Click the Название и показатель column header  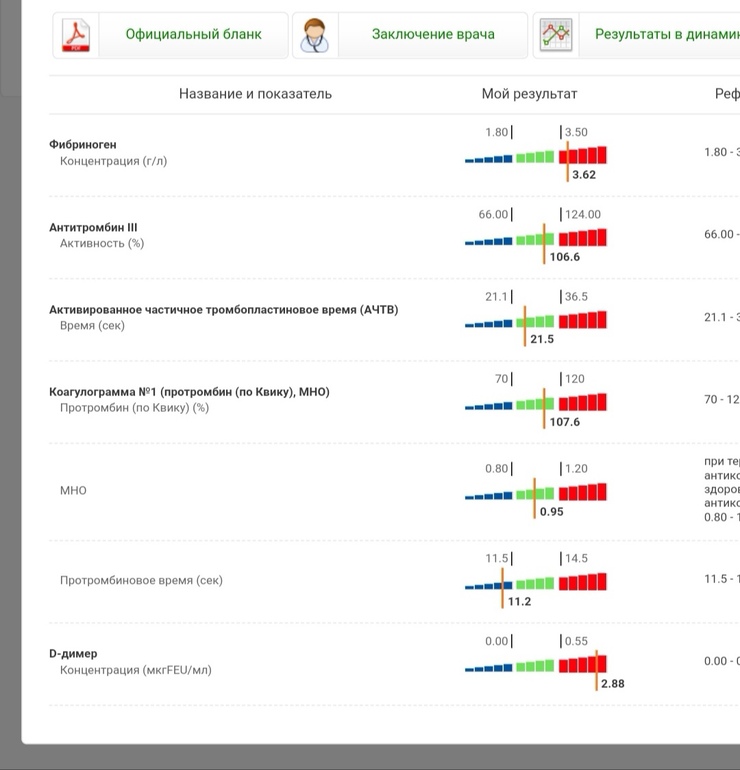pos(255,94)
